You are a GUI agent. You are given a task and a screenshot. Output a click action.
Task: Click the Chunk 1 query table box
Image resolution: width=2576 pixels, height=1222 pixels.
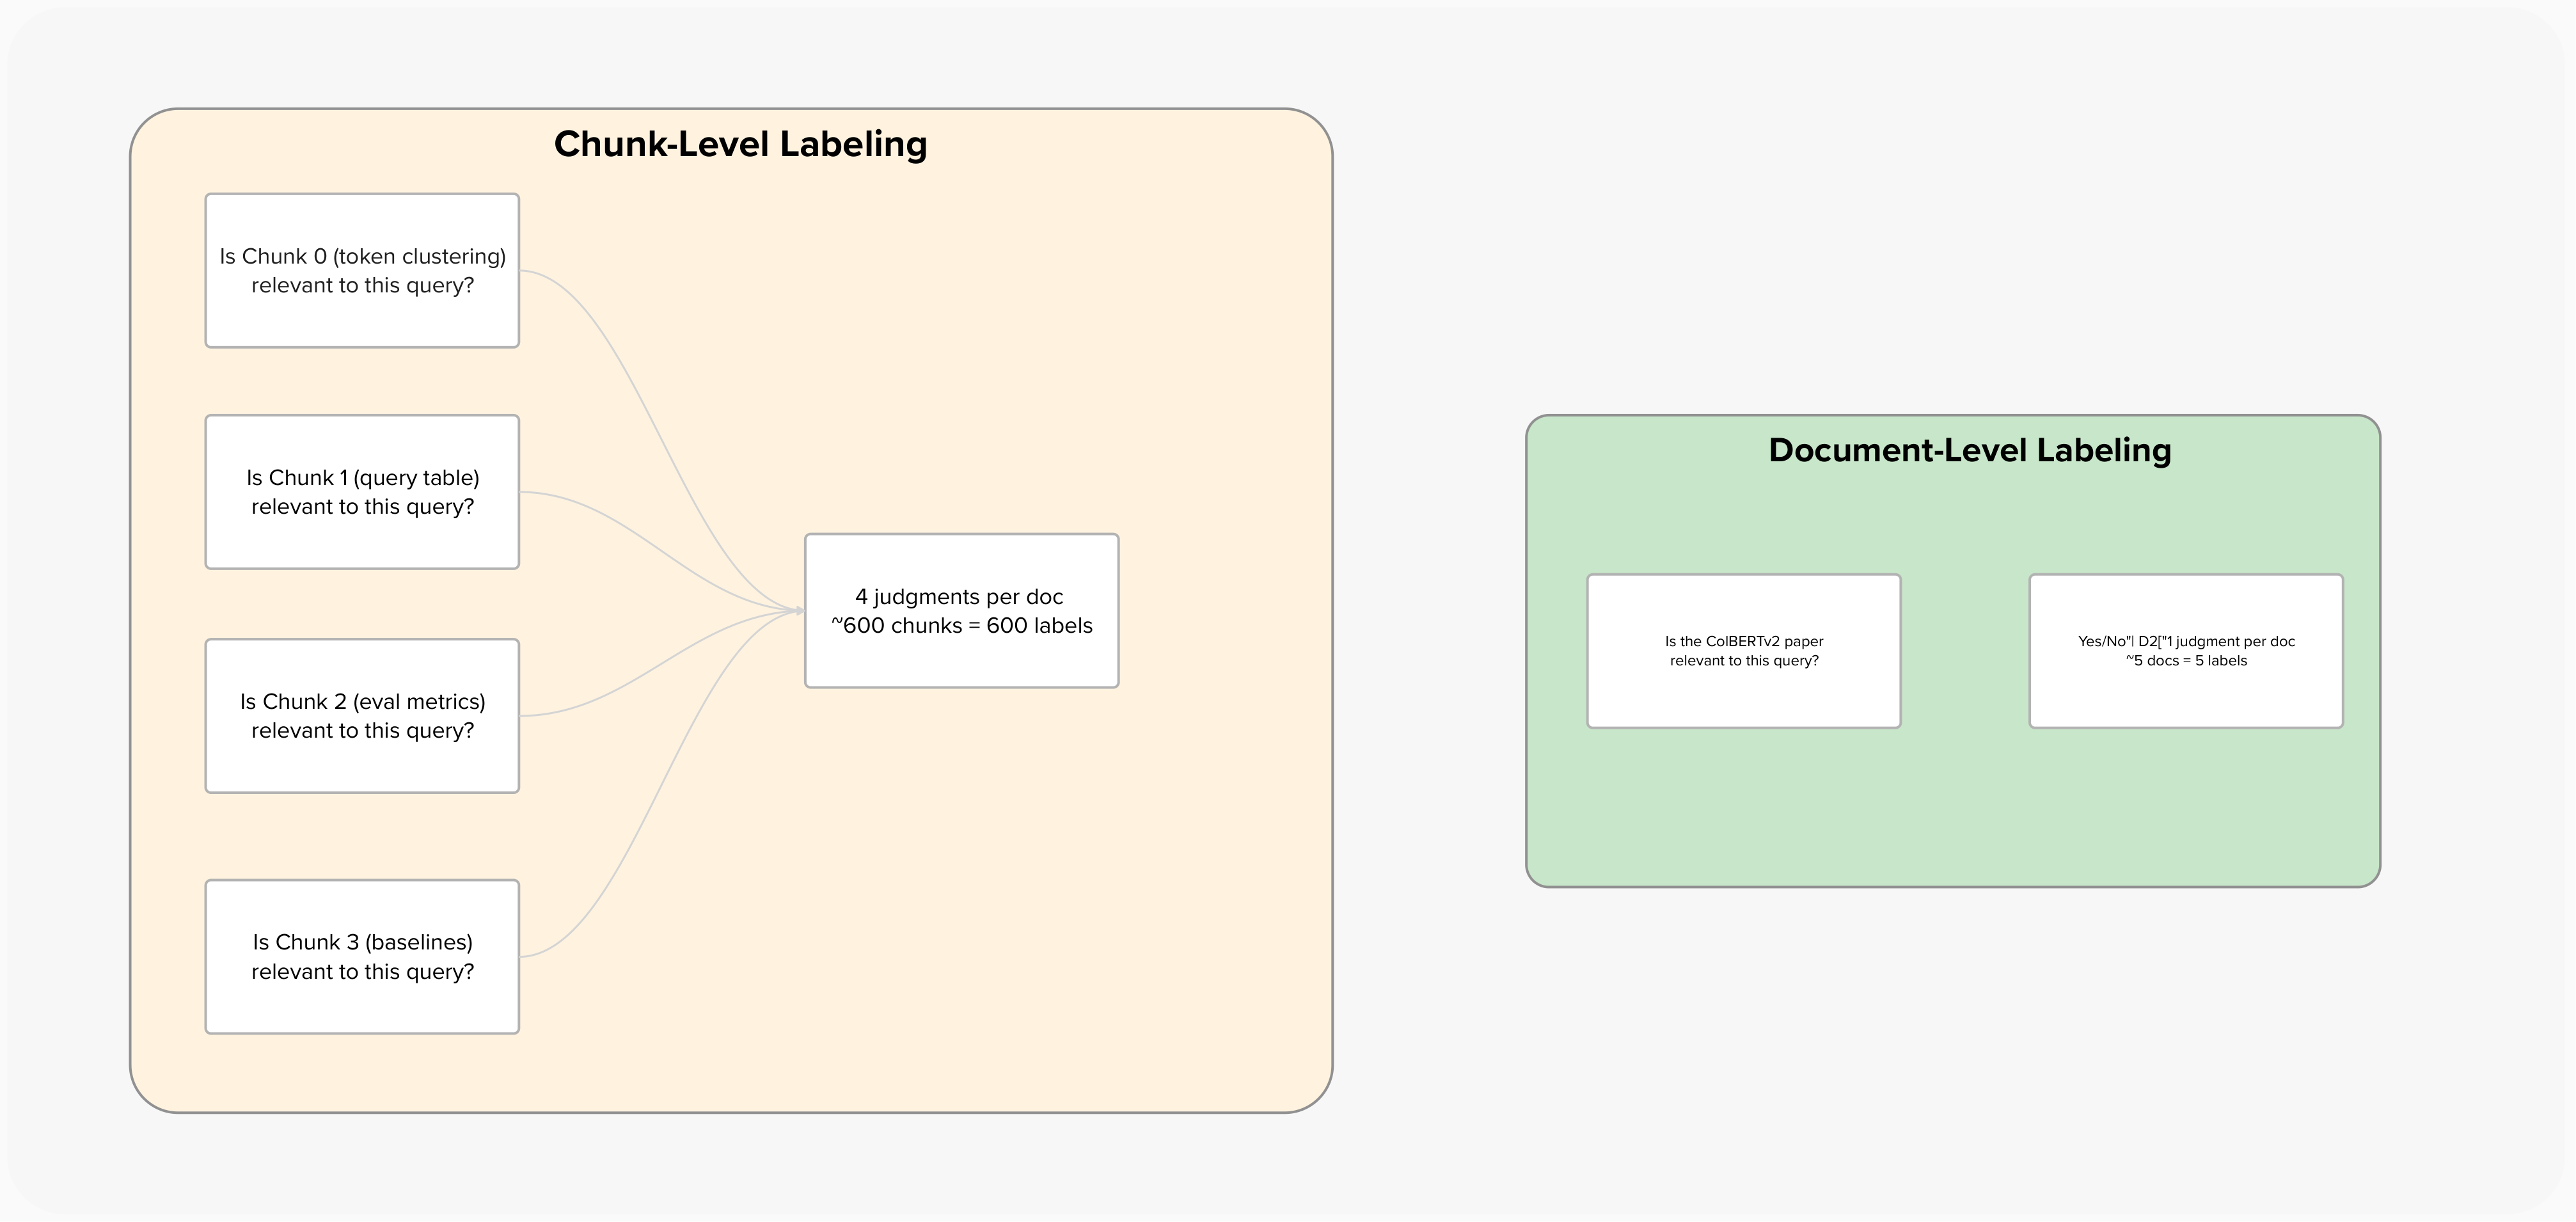[x=362, y=492]
